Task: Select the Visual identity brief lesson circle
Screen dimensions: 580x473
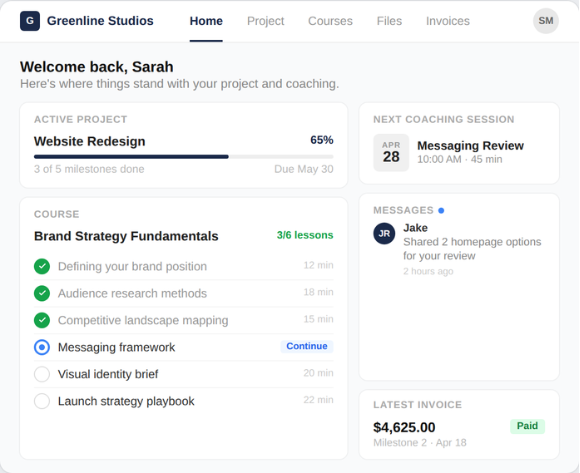Action: (x=42, y=374)
